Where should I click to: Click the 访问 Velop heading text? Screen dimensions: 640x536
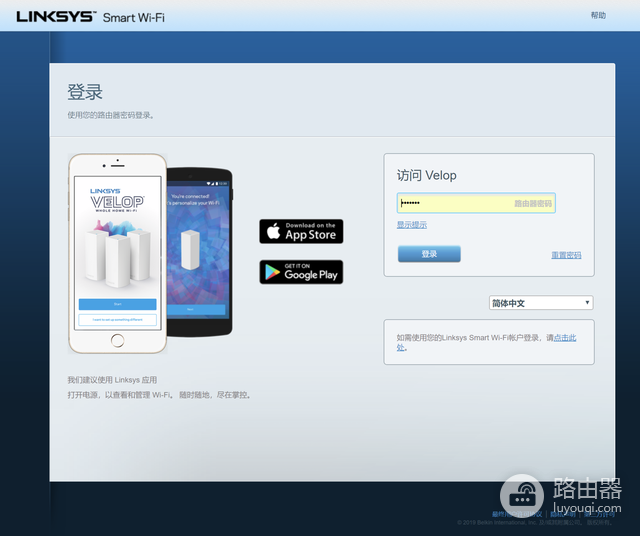427,176
